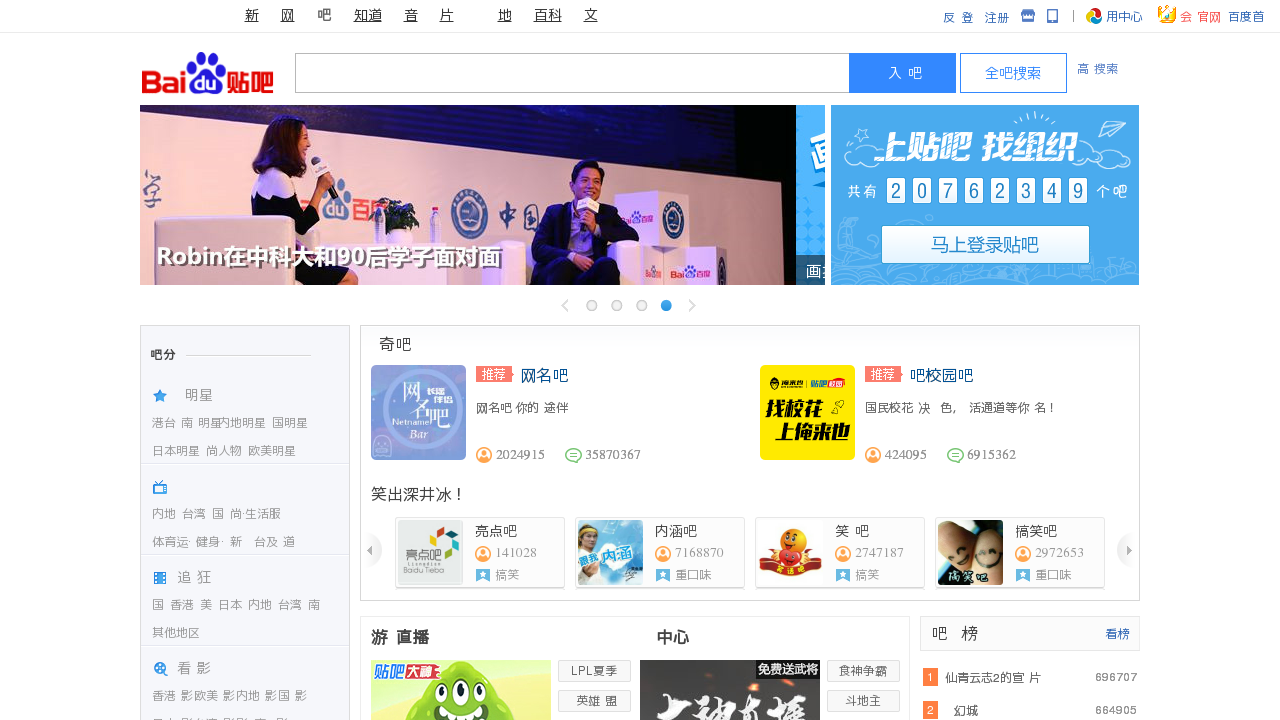
Task: Click 食神争霸 game tag button
Action: tap(863, 671)
